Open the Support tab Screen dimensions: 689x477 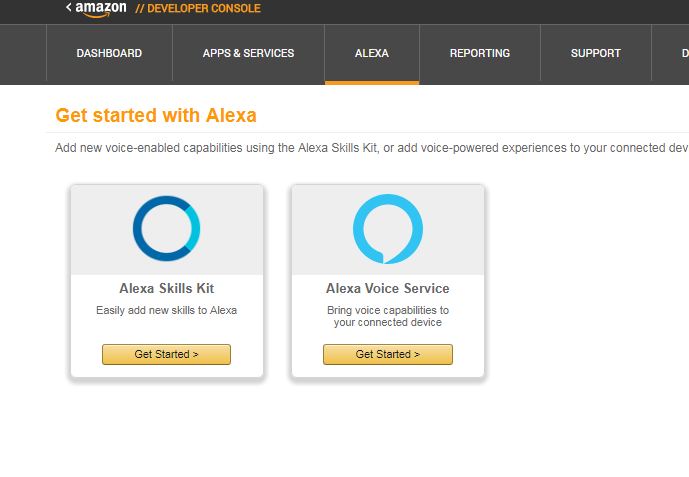tap(595, 53)
